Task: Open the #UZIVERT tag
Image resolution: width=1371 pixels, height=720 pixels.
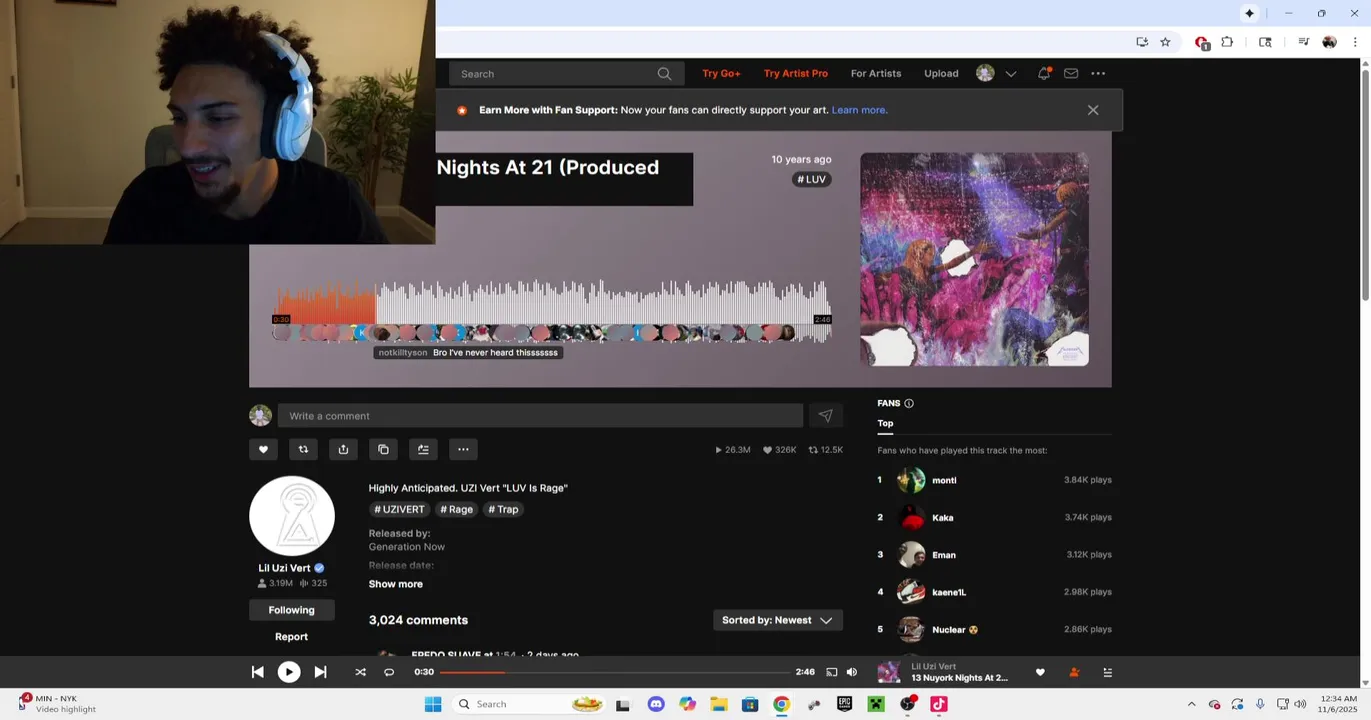Action: tap(399, 510)
